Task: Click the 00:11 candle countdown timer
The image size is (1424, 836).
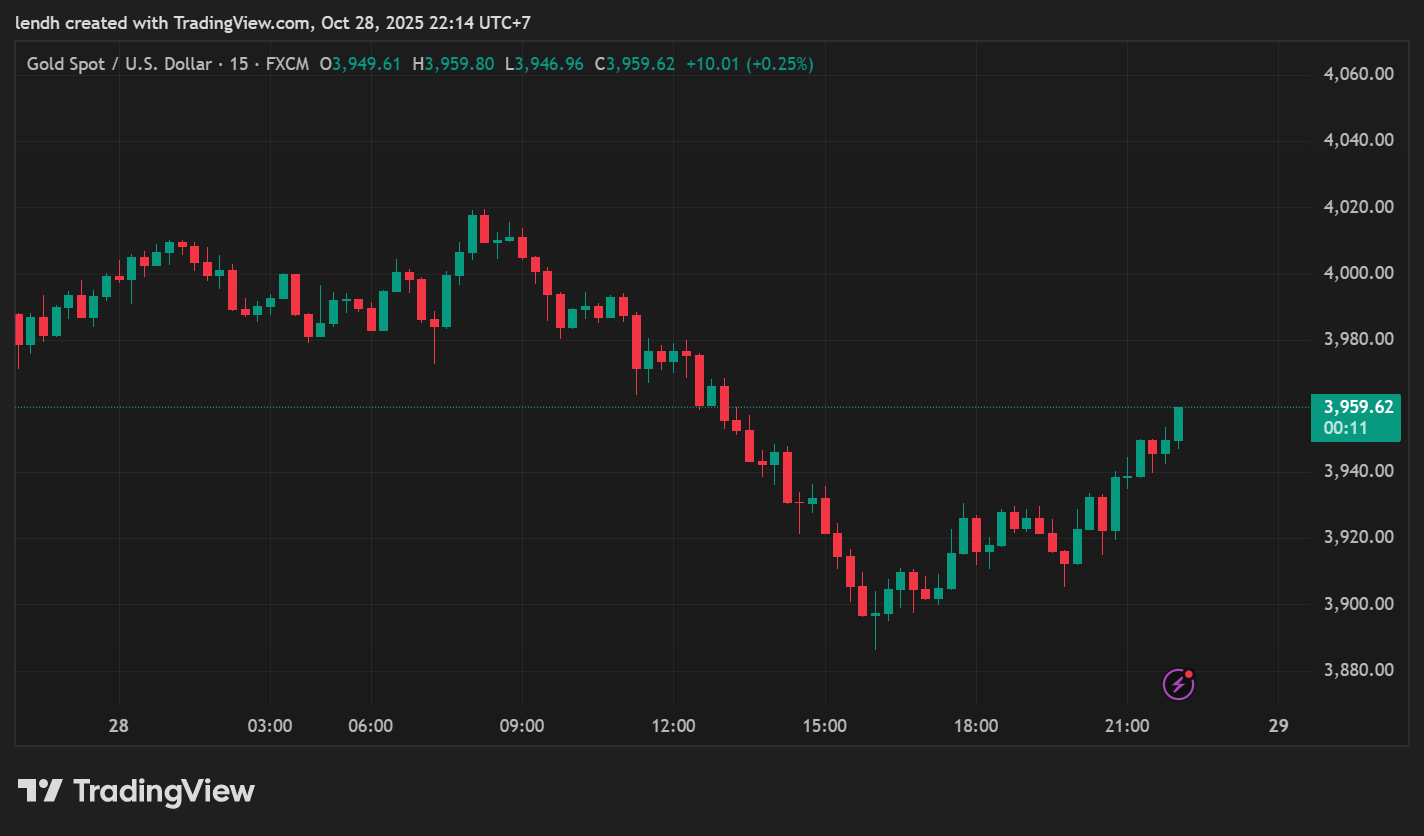Action: point(1345,428)
